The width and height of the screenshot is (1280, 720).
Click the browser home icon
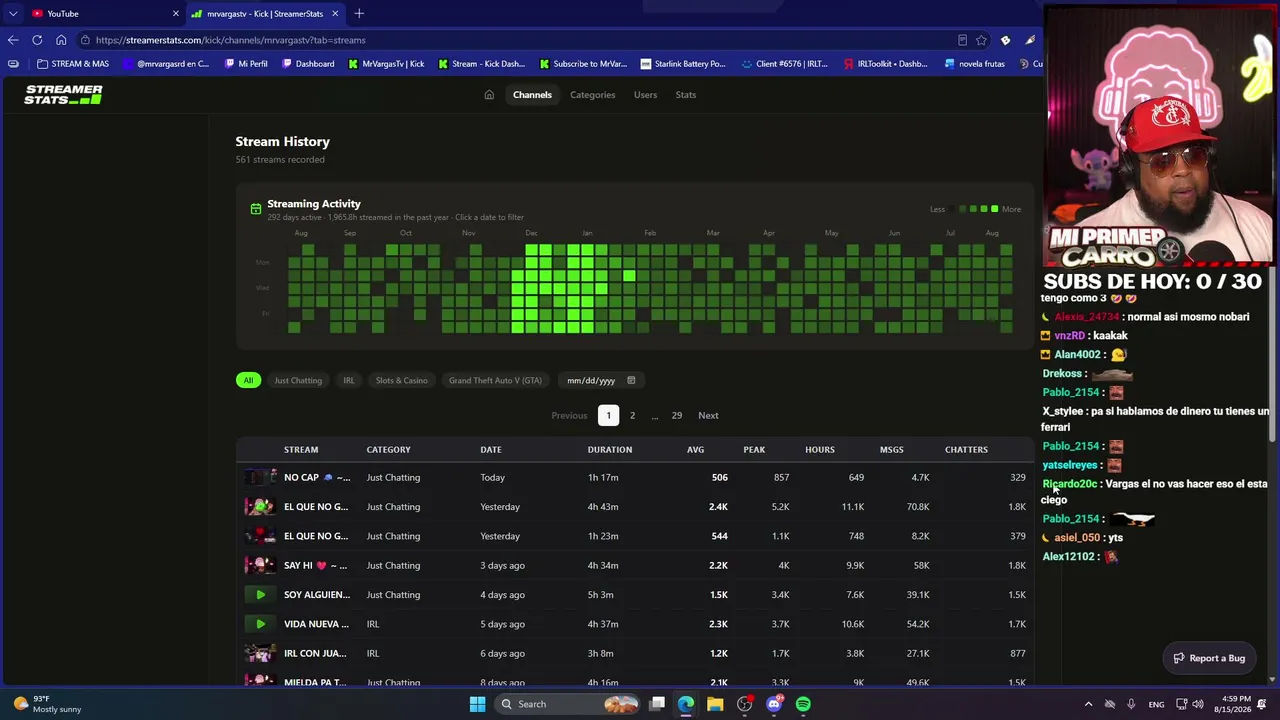(x=61, y=40)
